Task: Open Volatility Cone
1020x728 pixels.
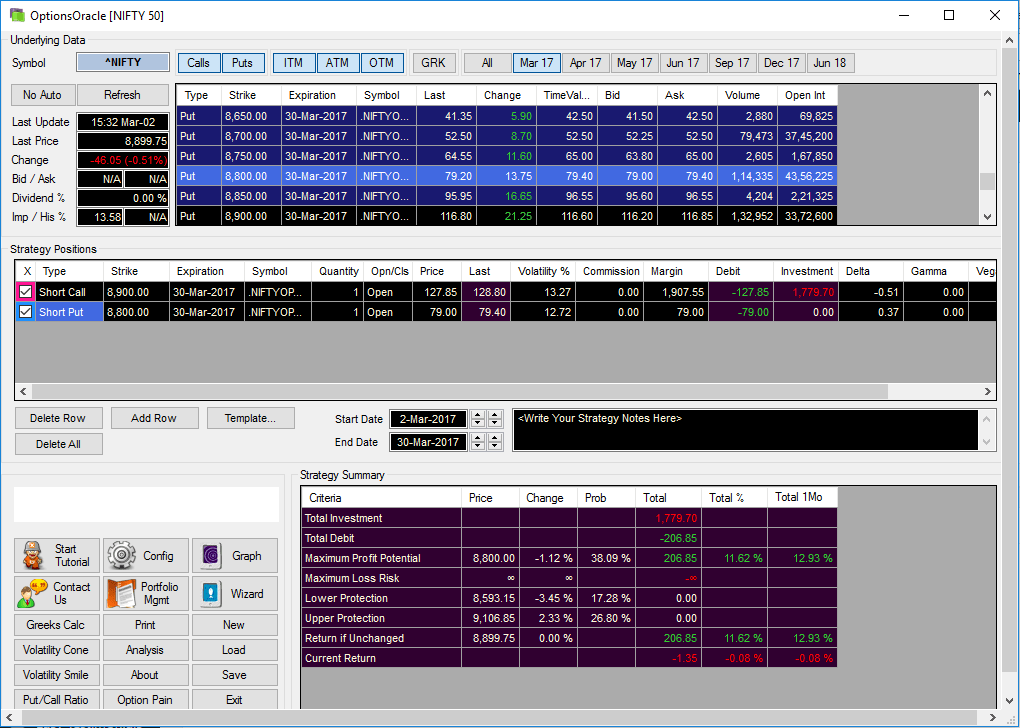Action: [57, 650]
